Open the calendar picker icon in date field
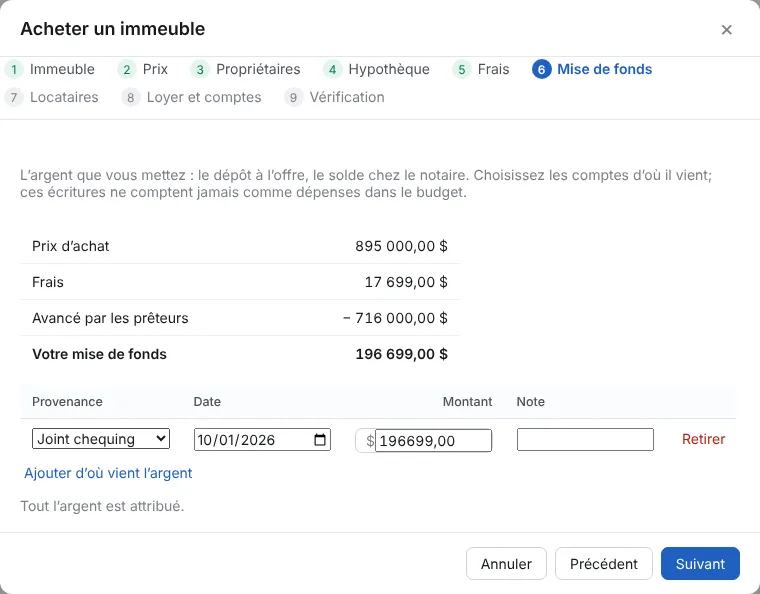This screenshot has height=594, width=760. pos(320,439)
